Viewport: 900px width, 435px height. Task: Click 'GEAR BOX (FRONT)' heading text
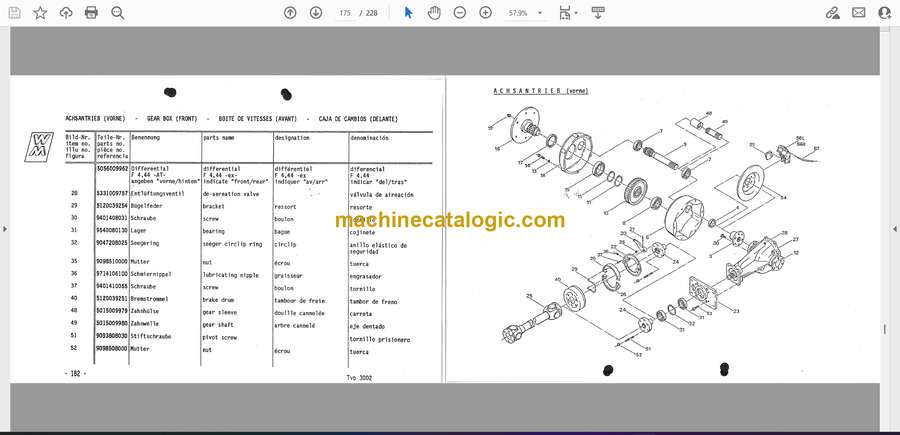(x=172, y=119)
